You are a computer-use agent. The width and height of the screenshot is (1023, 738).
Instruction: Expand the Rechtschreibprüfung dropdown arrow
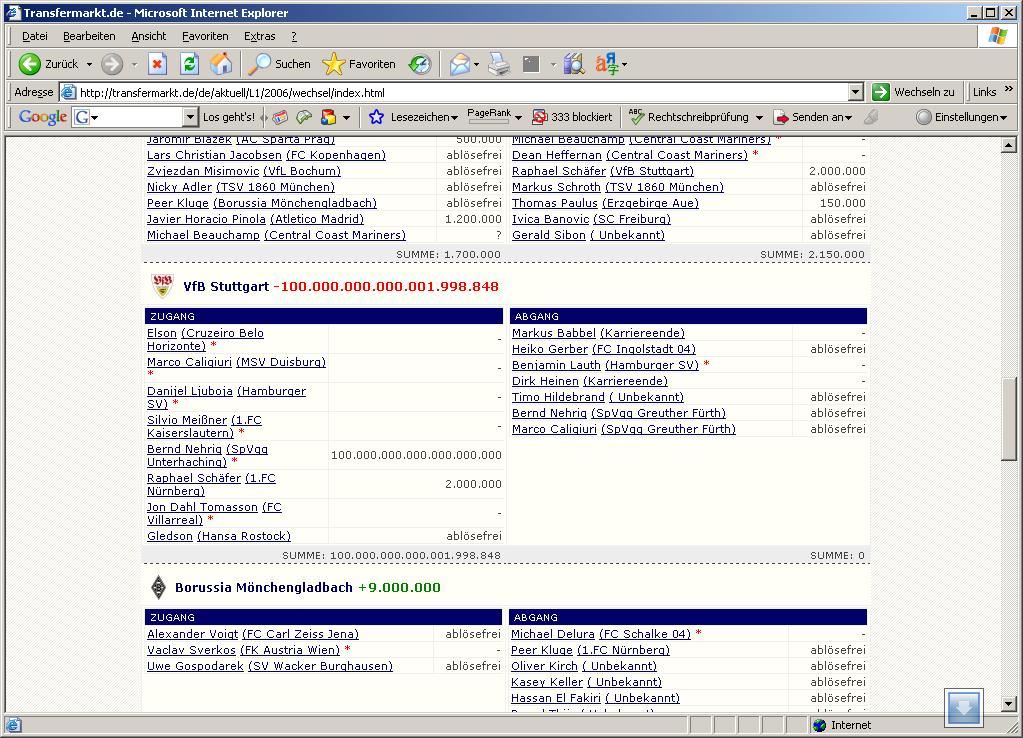(759, 117)
